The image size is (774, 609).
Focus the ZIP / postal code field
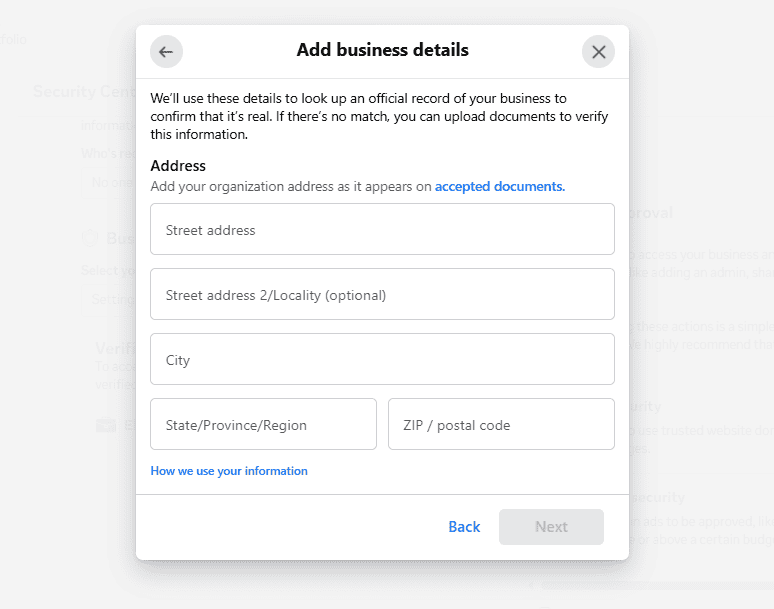click(x=501, y=425)
